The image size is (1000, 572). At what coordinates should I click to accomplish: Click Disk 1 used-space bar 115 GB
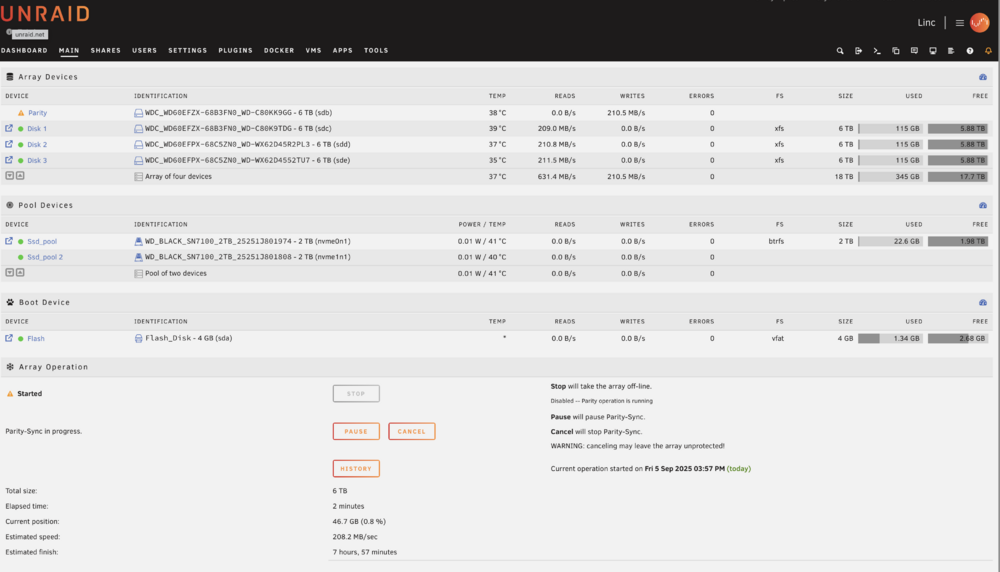pos(890,128)
